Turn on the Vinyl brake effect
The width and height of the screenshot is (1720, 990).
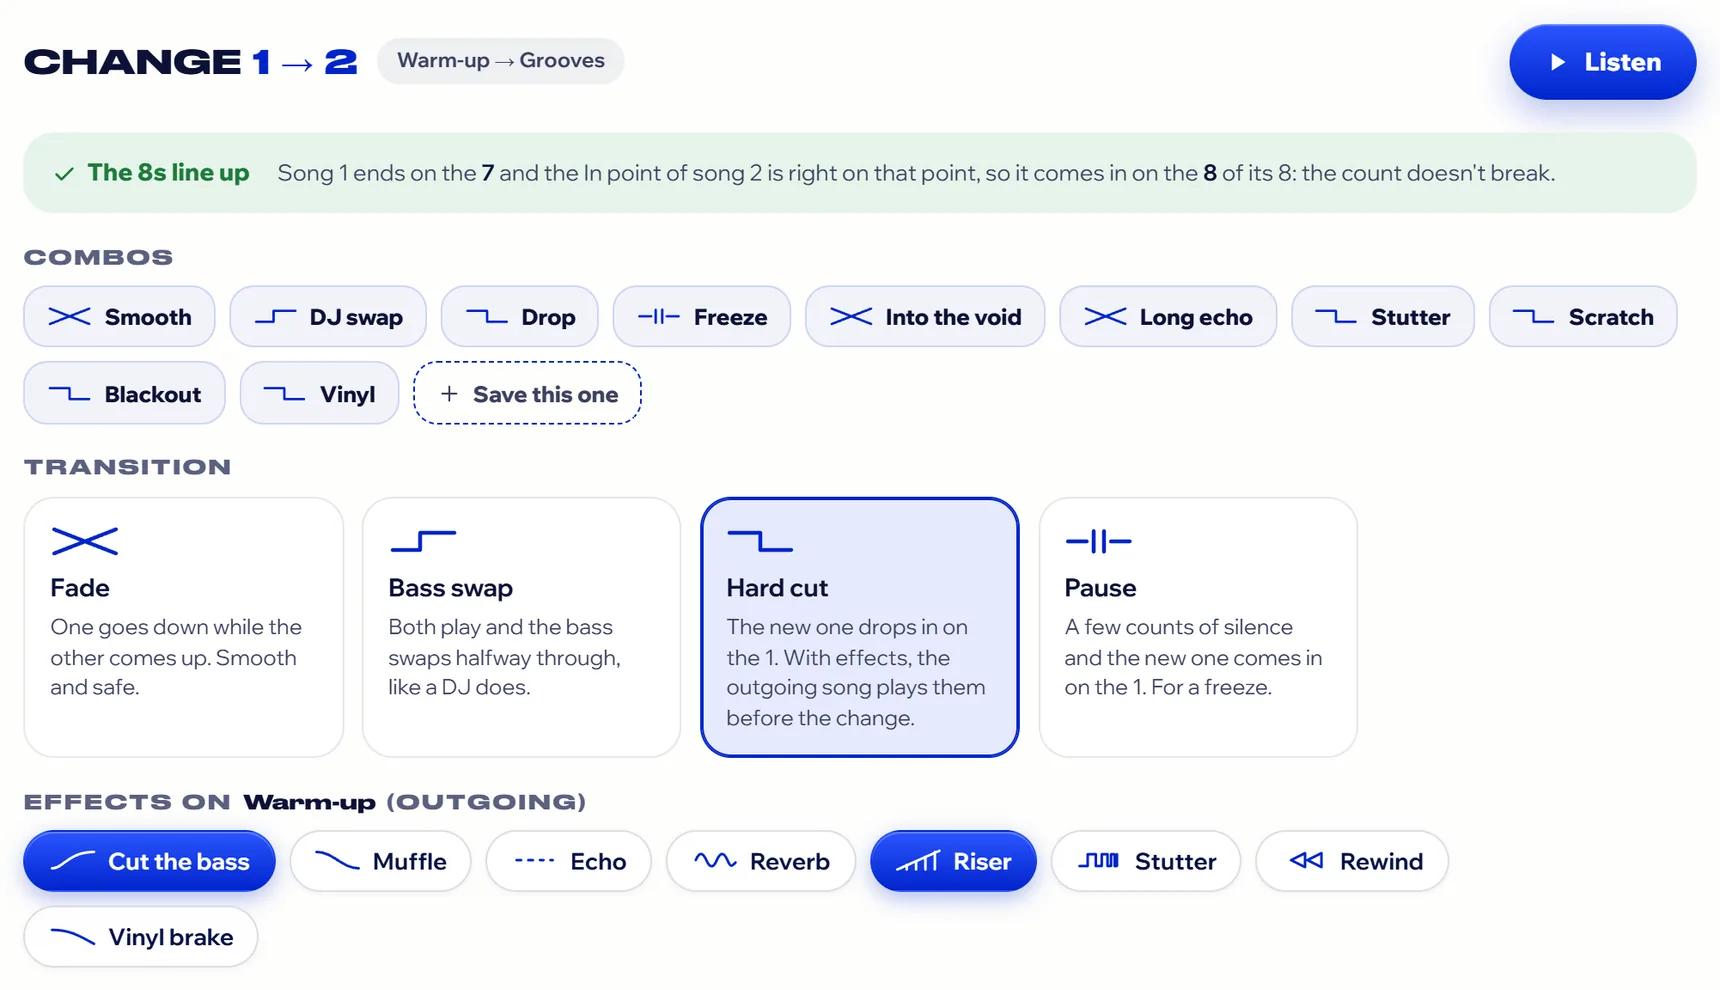141,937
